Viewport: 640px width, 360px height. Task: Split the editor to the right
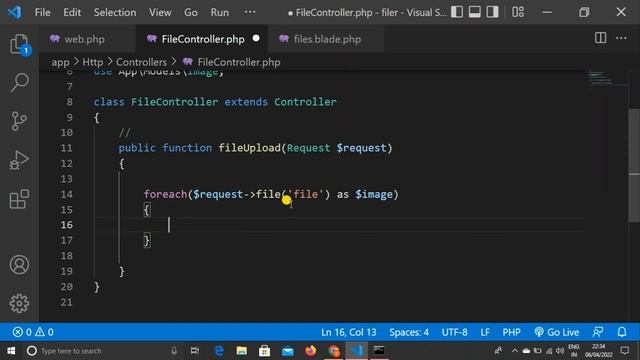coord(600,38)
